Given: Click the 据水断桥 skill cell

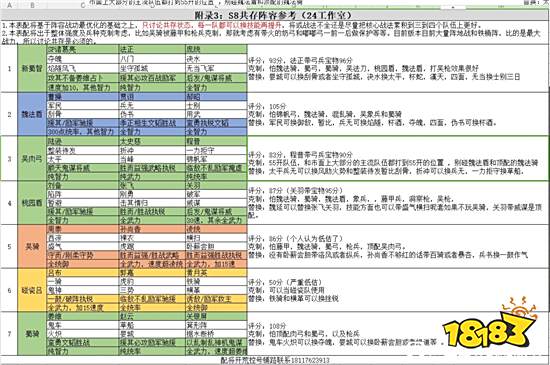Looking at the screenshot, I should pos(216,334).
